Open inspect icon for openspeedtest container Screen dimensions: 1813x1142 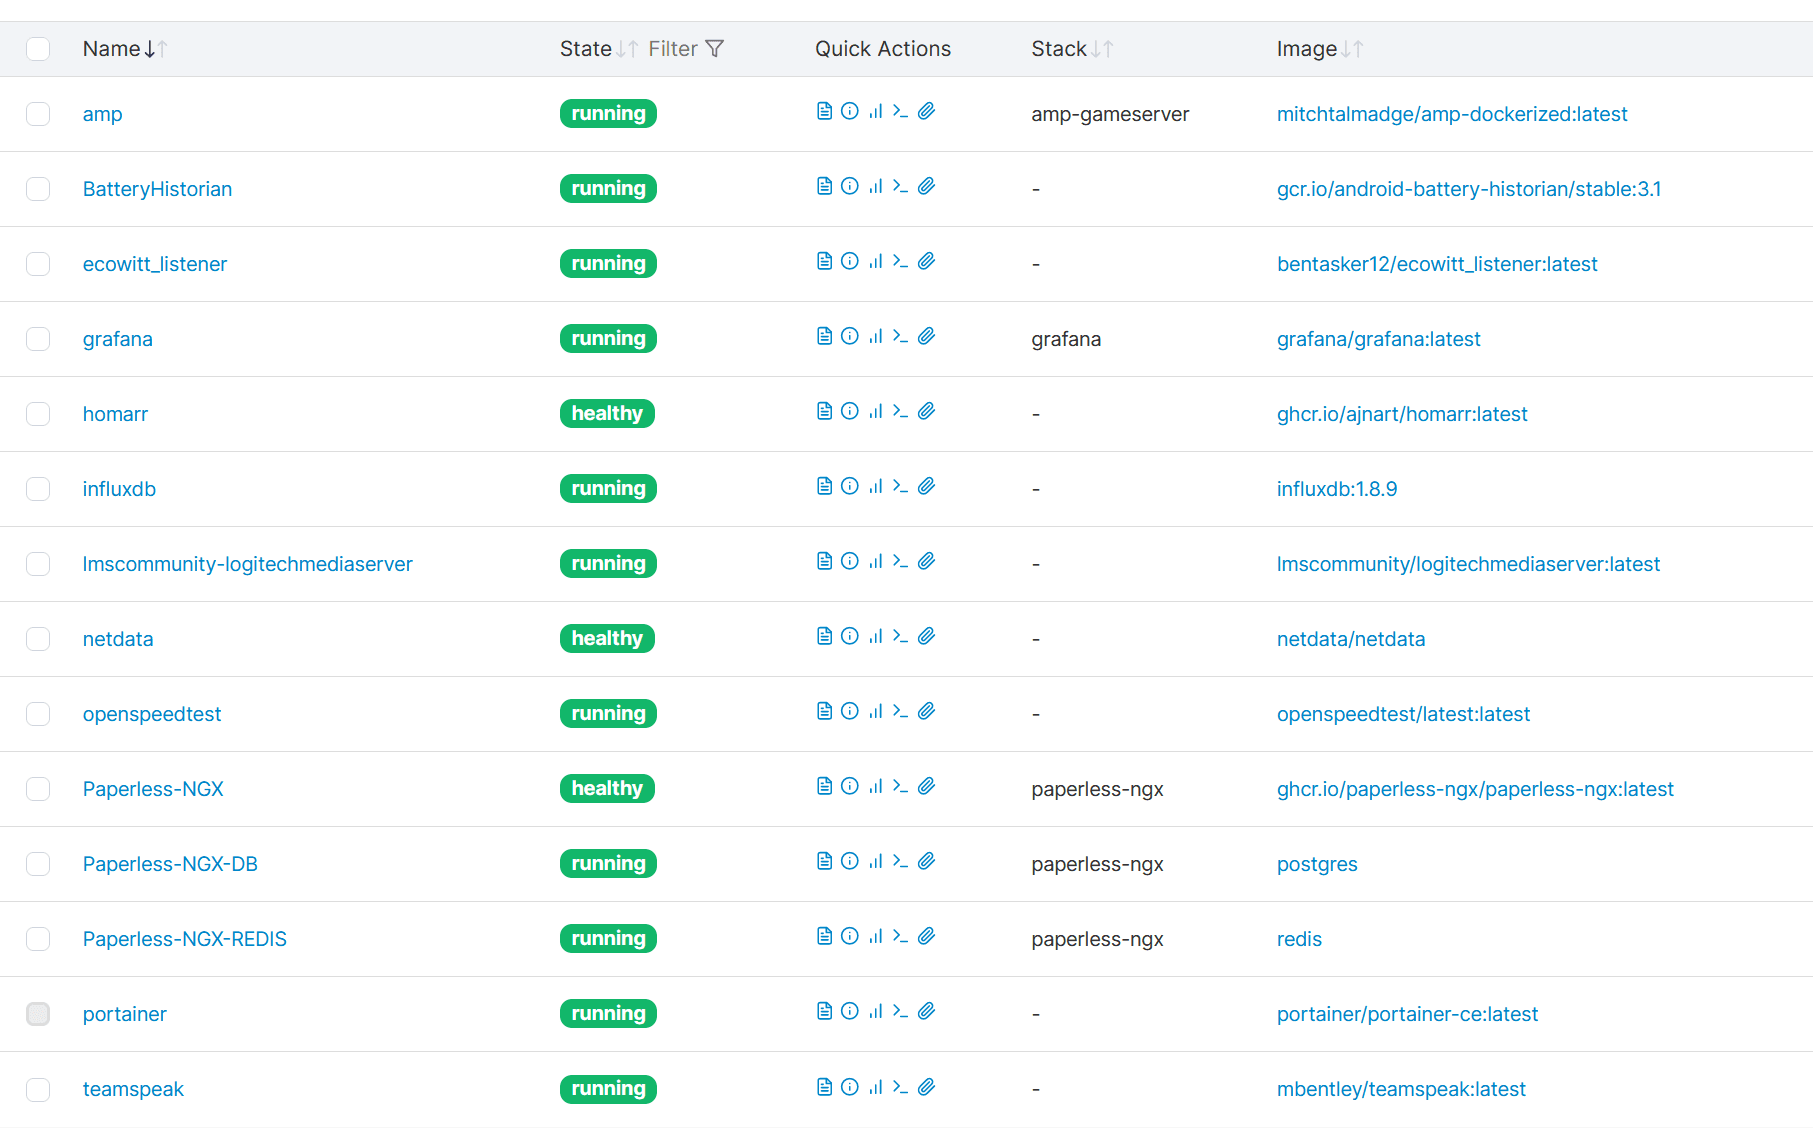click(x=850, y=711)
